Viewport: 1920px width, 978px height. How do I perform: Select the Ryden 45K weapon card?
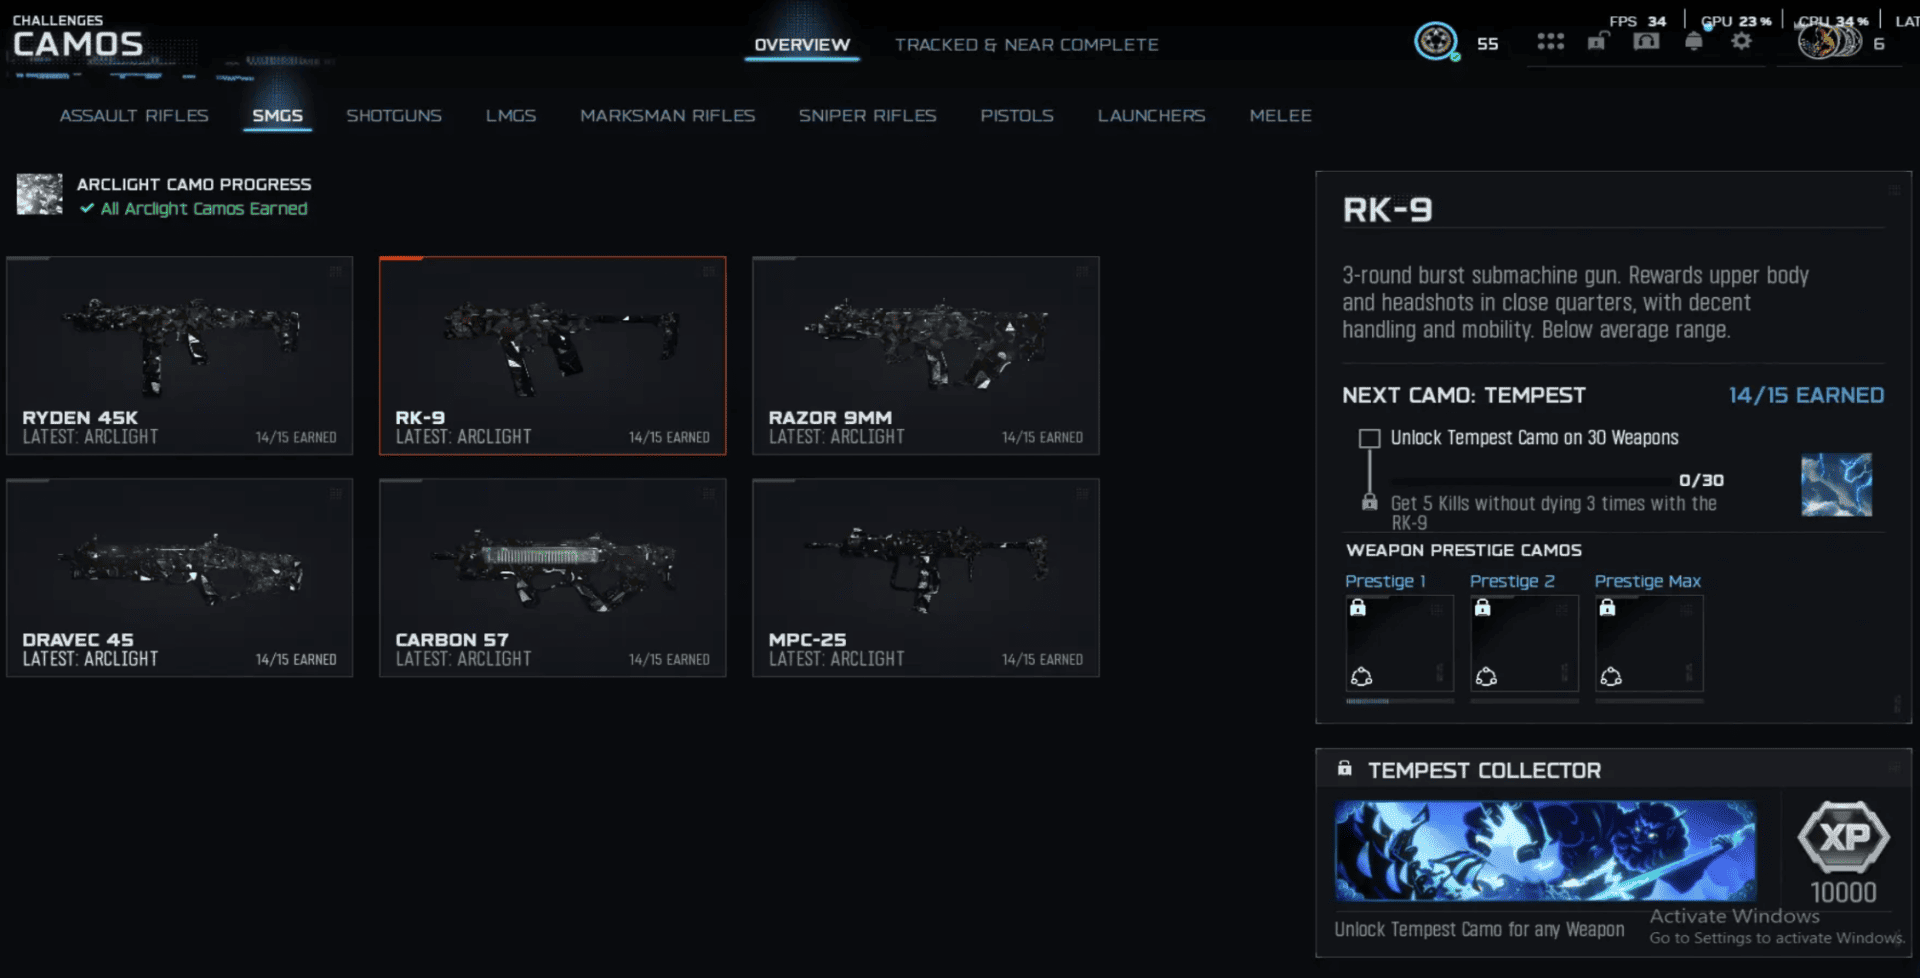tap(180, 356)
